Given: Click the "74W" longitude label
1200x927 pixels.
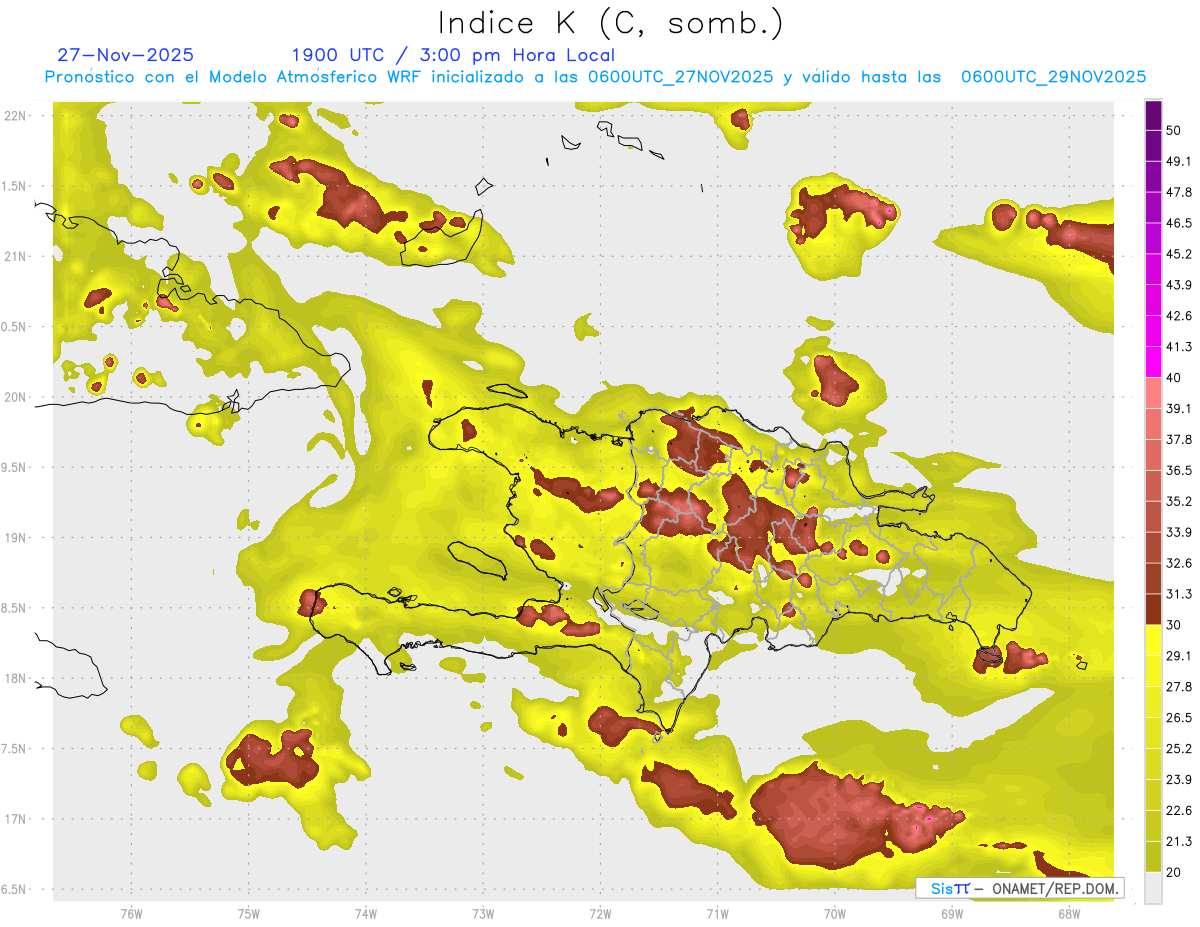Looking at the screenshot, I should pyautogui.click(x=366, y=913).
